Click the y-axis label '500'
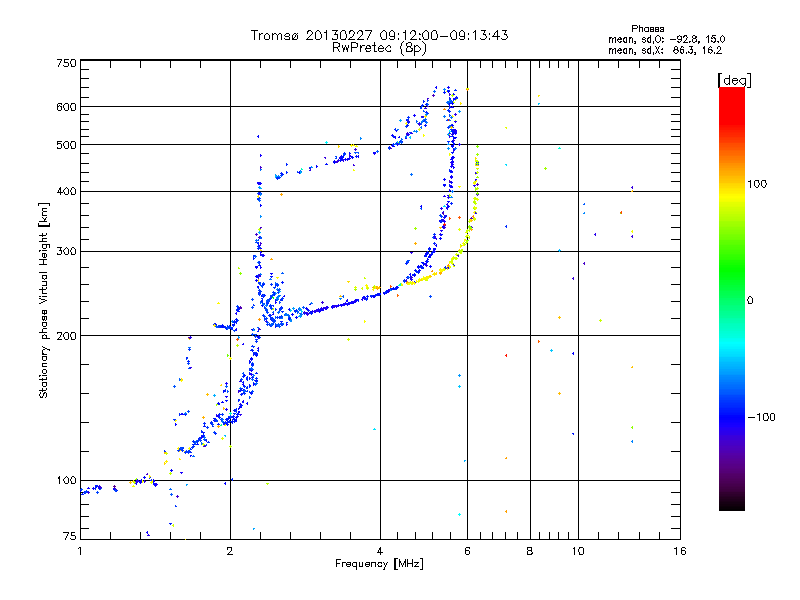This screenshot has height=600, width=800. pos(66,145)
